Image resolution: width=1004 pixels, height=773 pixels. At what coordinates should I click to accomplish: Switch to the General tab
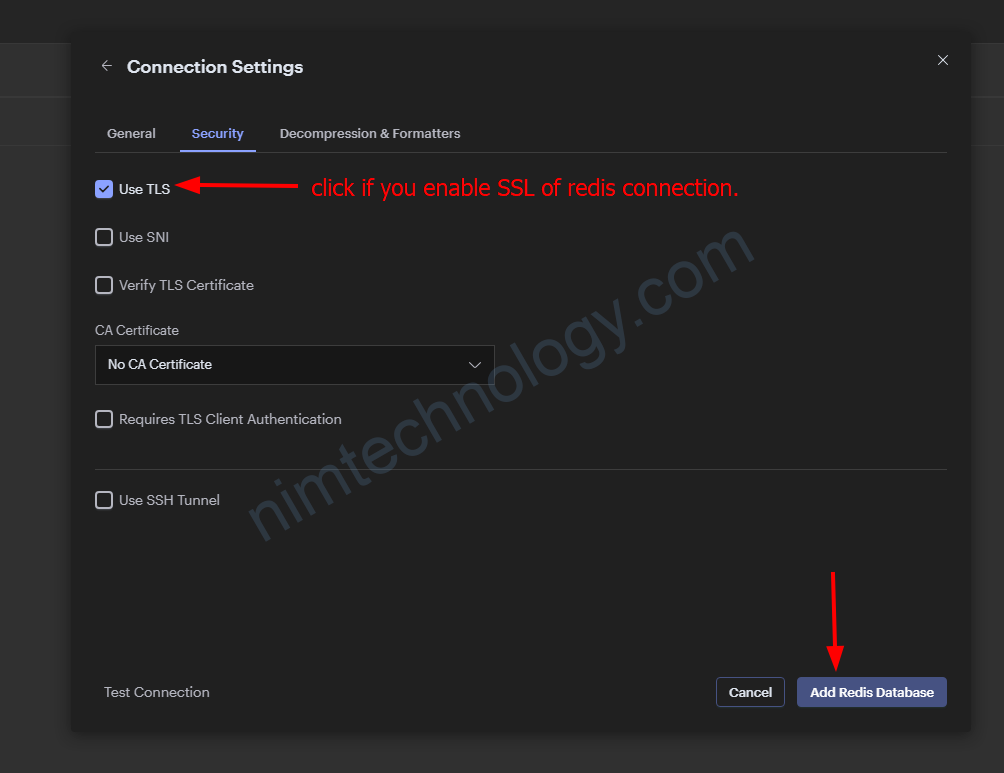[x=131, y=133]
